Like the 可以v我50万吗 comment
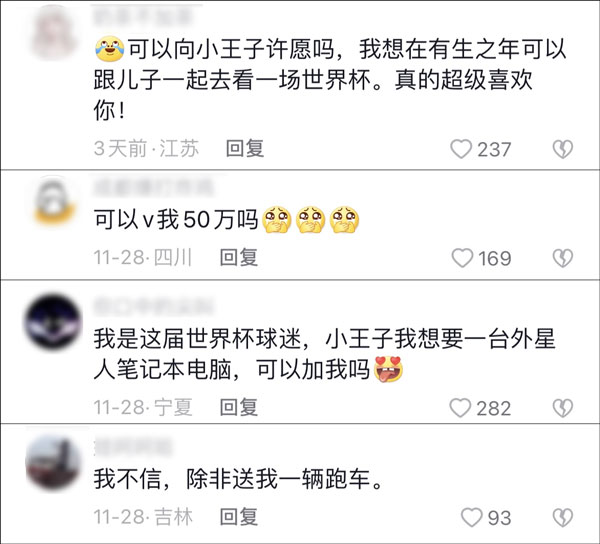This screenshot has height=544, width=600. [462, 258]
